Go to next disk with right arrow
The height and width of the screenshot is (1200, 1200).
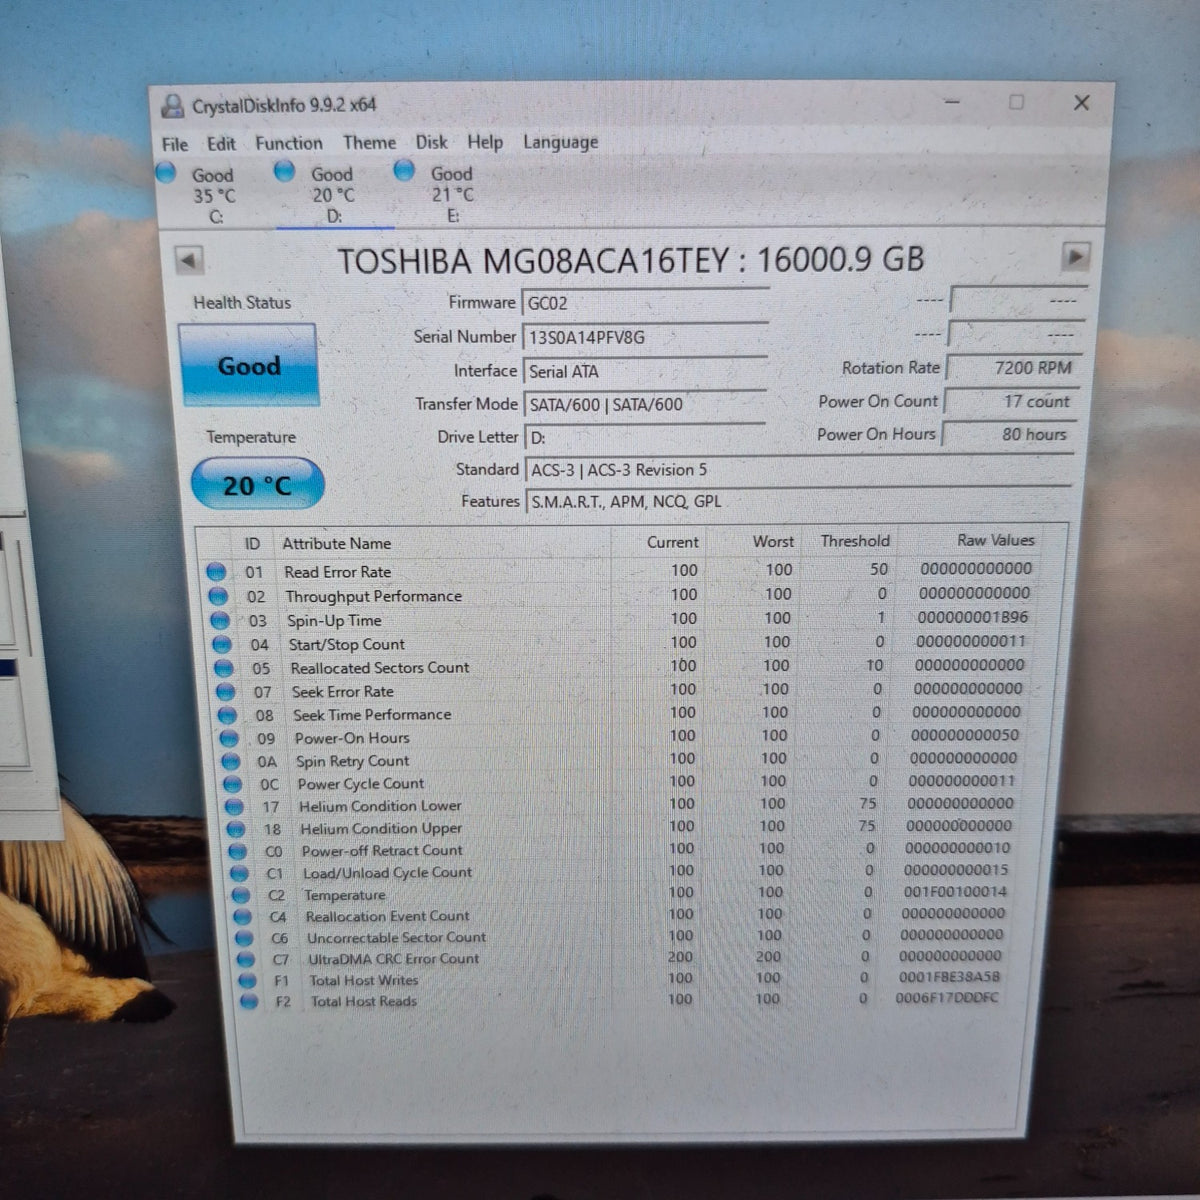pyautogui.click(x=1075, y=257)
